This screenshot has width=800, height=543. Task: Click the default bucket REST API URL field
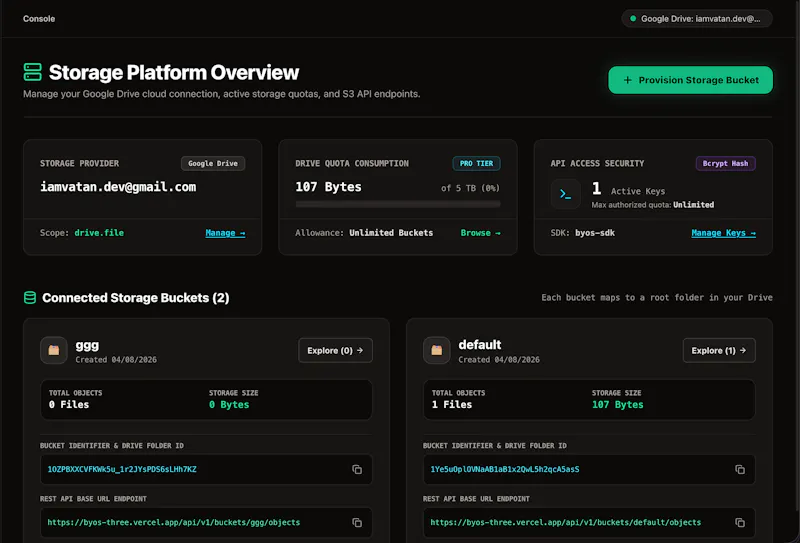589,523
